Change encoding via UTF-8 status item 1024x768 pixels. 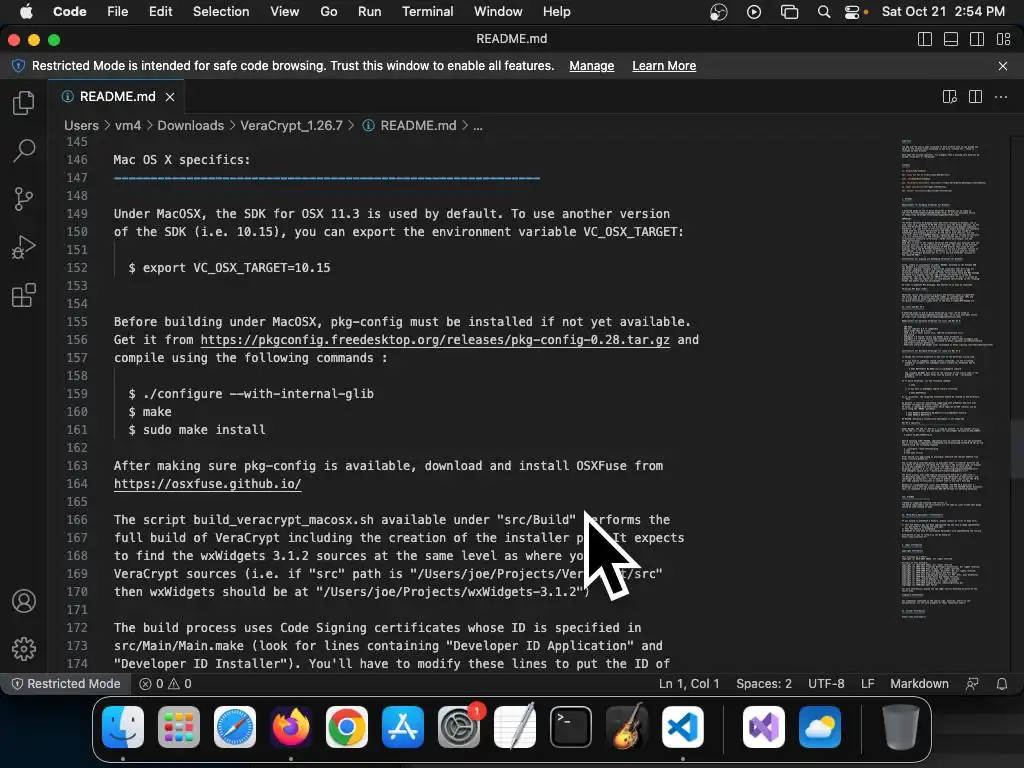[826, 684]
